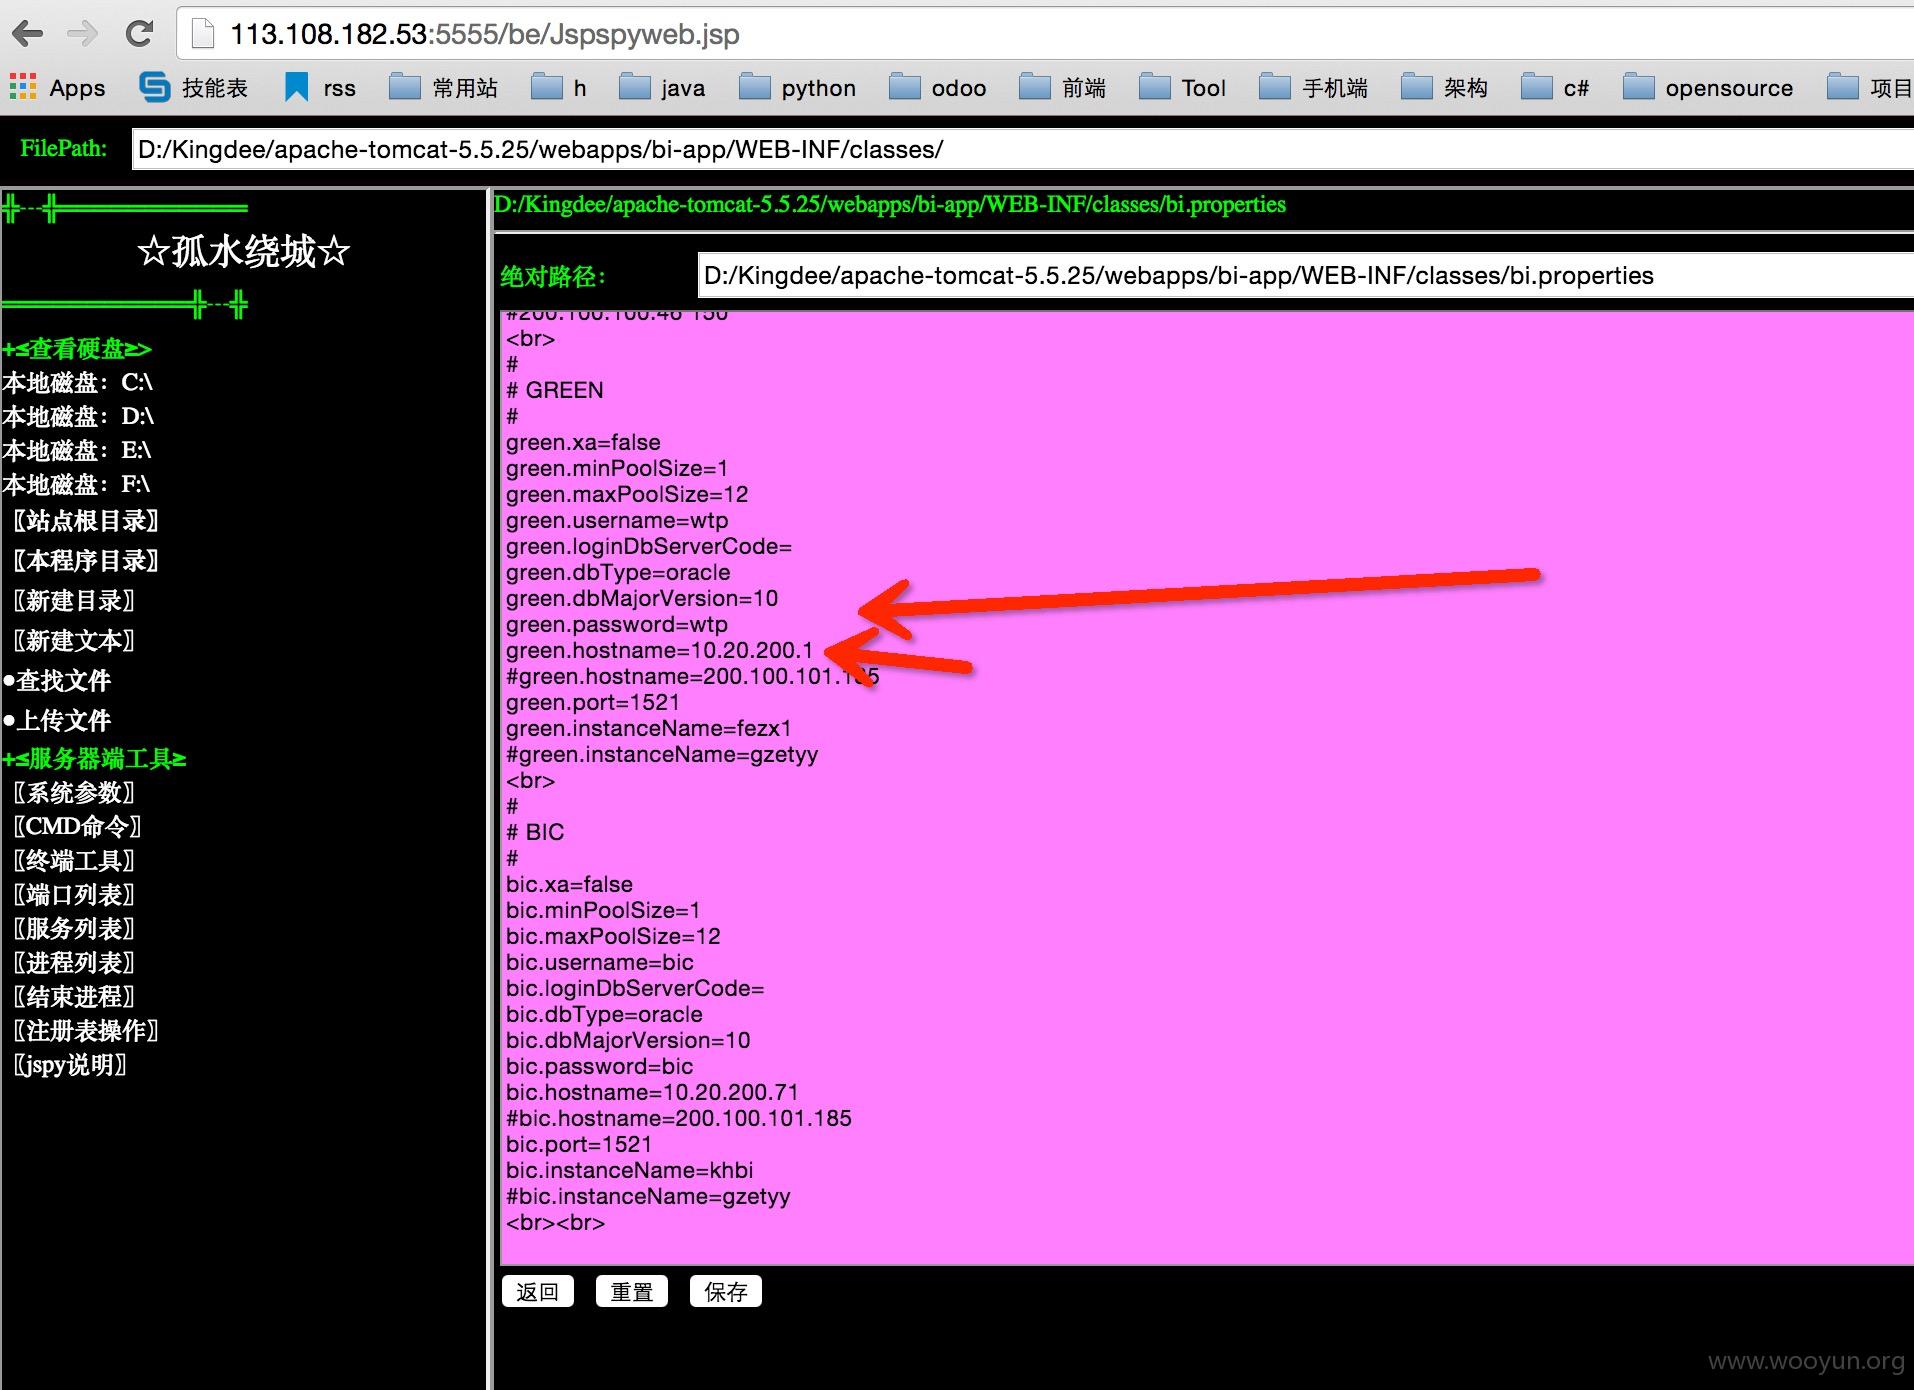The image size is (1914, 1390).
Task: Click 新建文本 to create text file
Action: 73,641
